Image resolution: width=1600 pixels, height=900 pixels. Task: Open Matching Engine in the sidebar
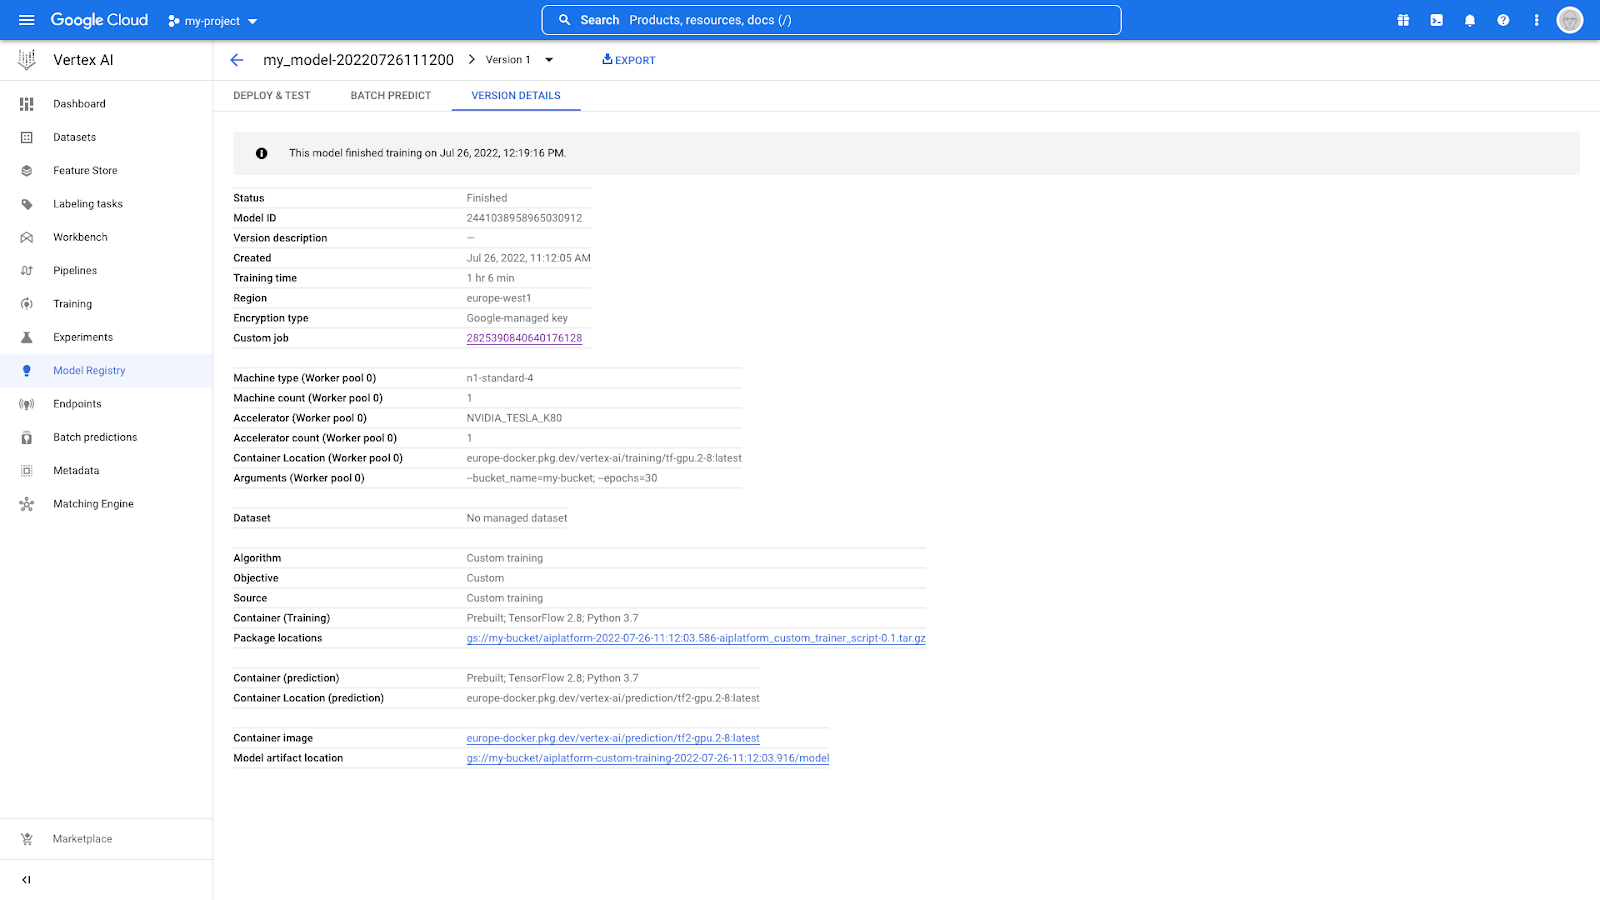coord(93,504)
